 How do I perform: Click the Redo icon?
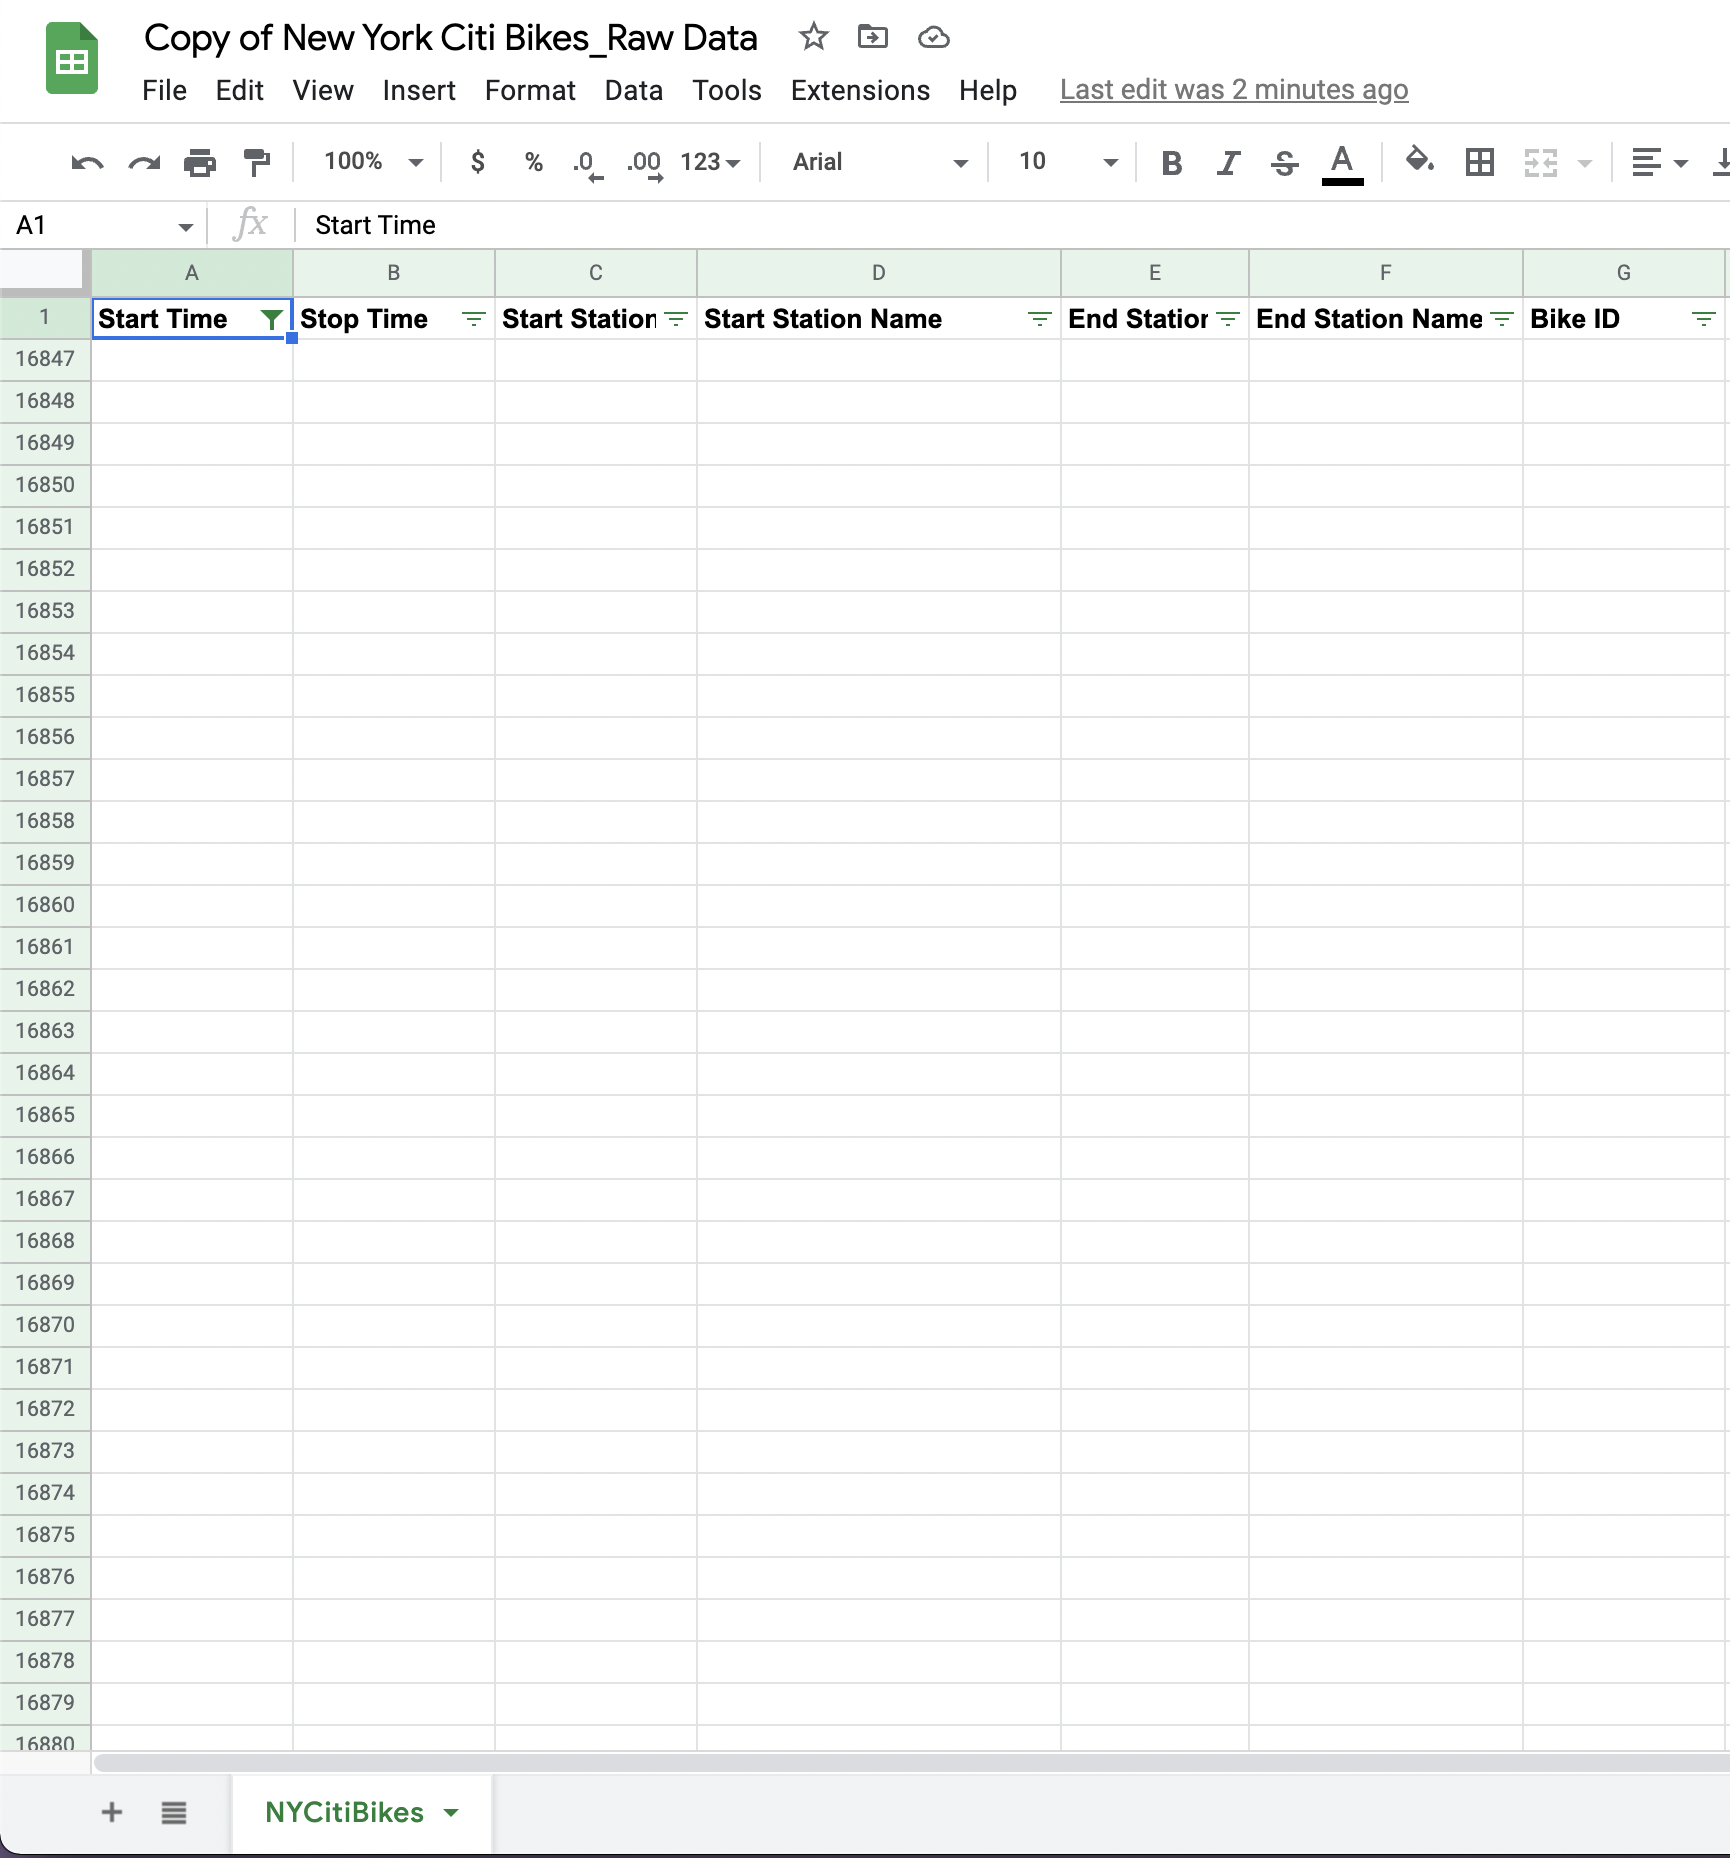[x=144, y=162]
